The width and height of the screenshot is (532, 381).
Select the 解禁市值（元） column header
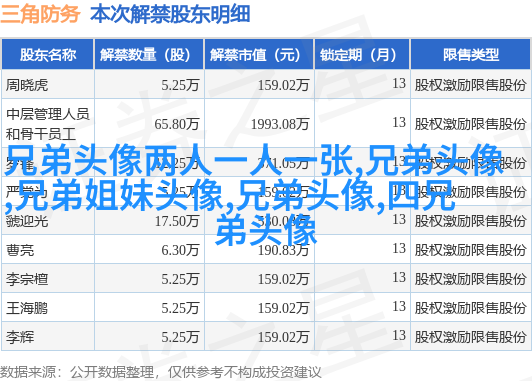pos(259,55)
